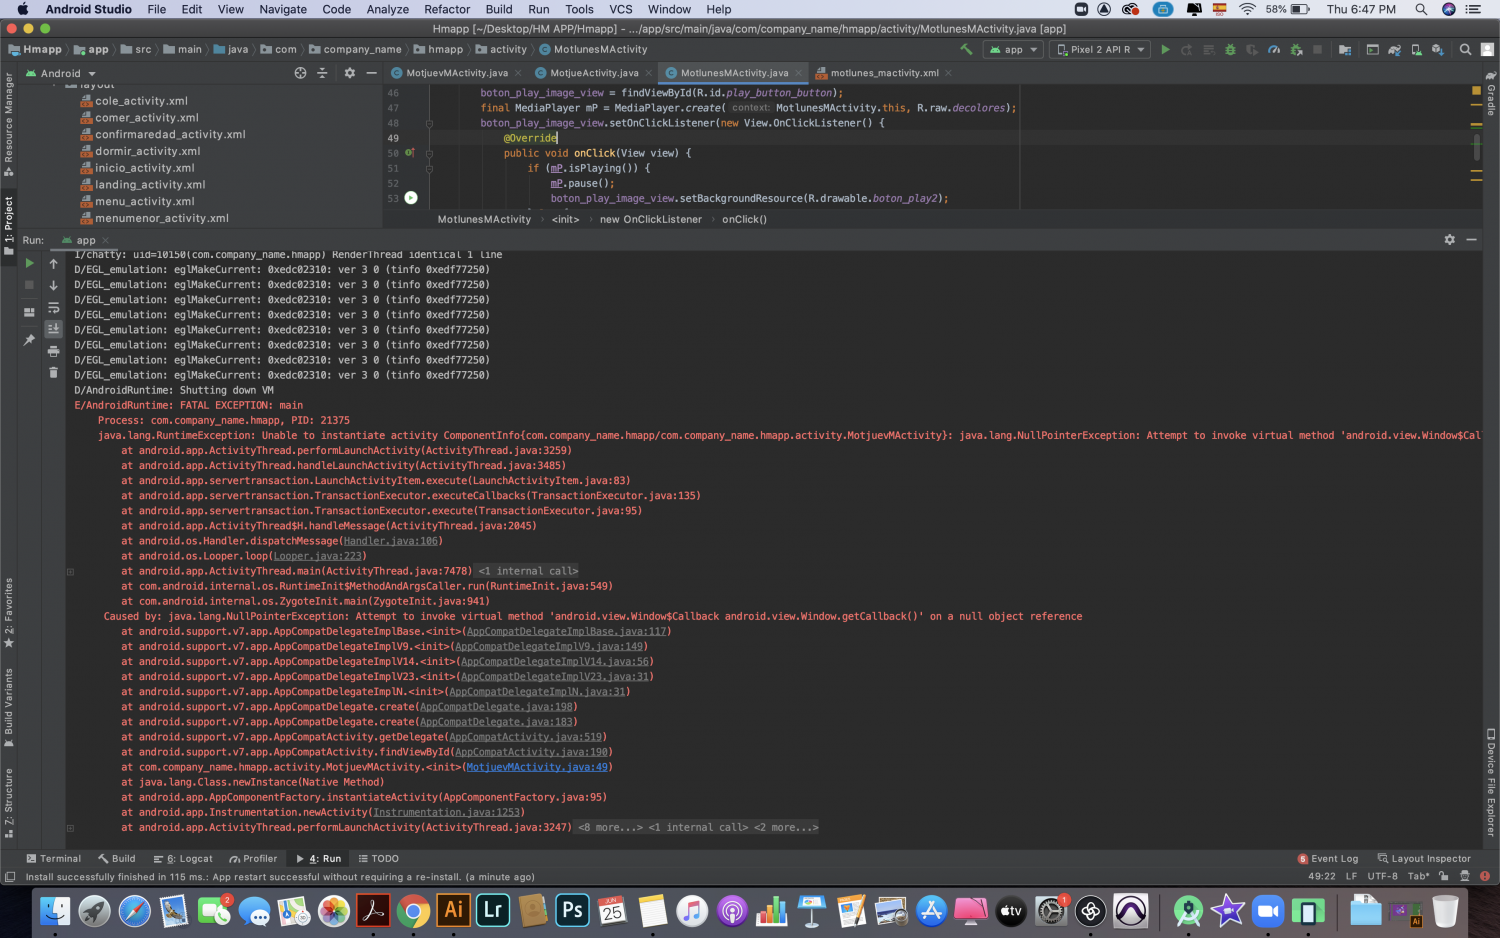Click the Debug app bug icon
Image resolution: width=1500 pixels, height=938 pixels.
tap(1230, 49)
